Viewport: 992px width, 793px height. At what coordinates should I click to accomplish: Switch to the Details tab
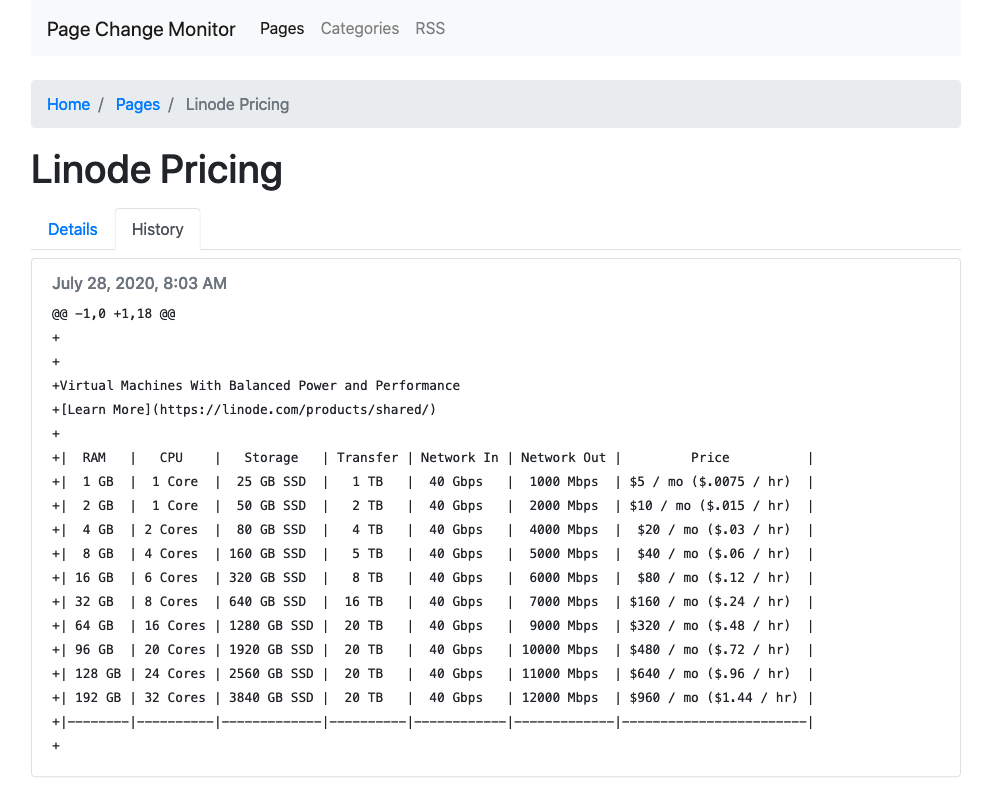tap(73, 229)
